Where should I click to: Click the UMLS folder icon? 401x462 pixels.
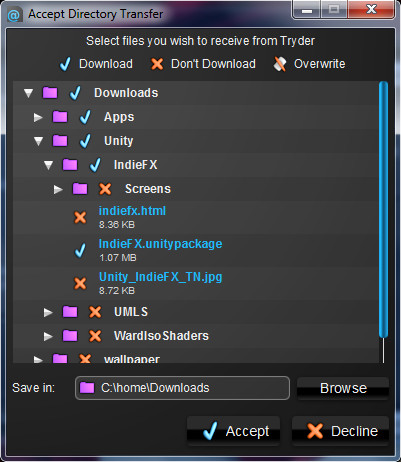[x=70, y=312]
